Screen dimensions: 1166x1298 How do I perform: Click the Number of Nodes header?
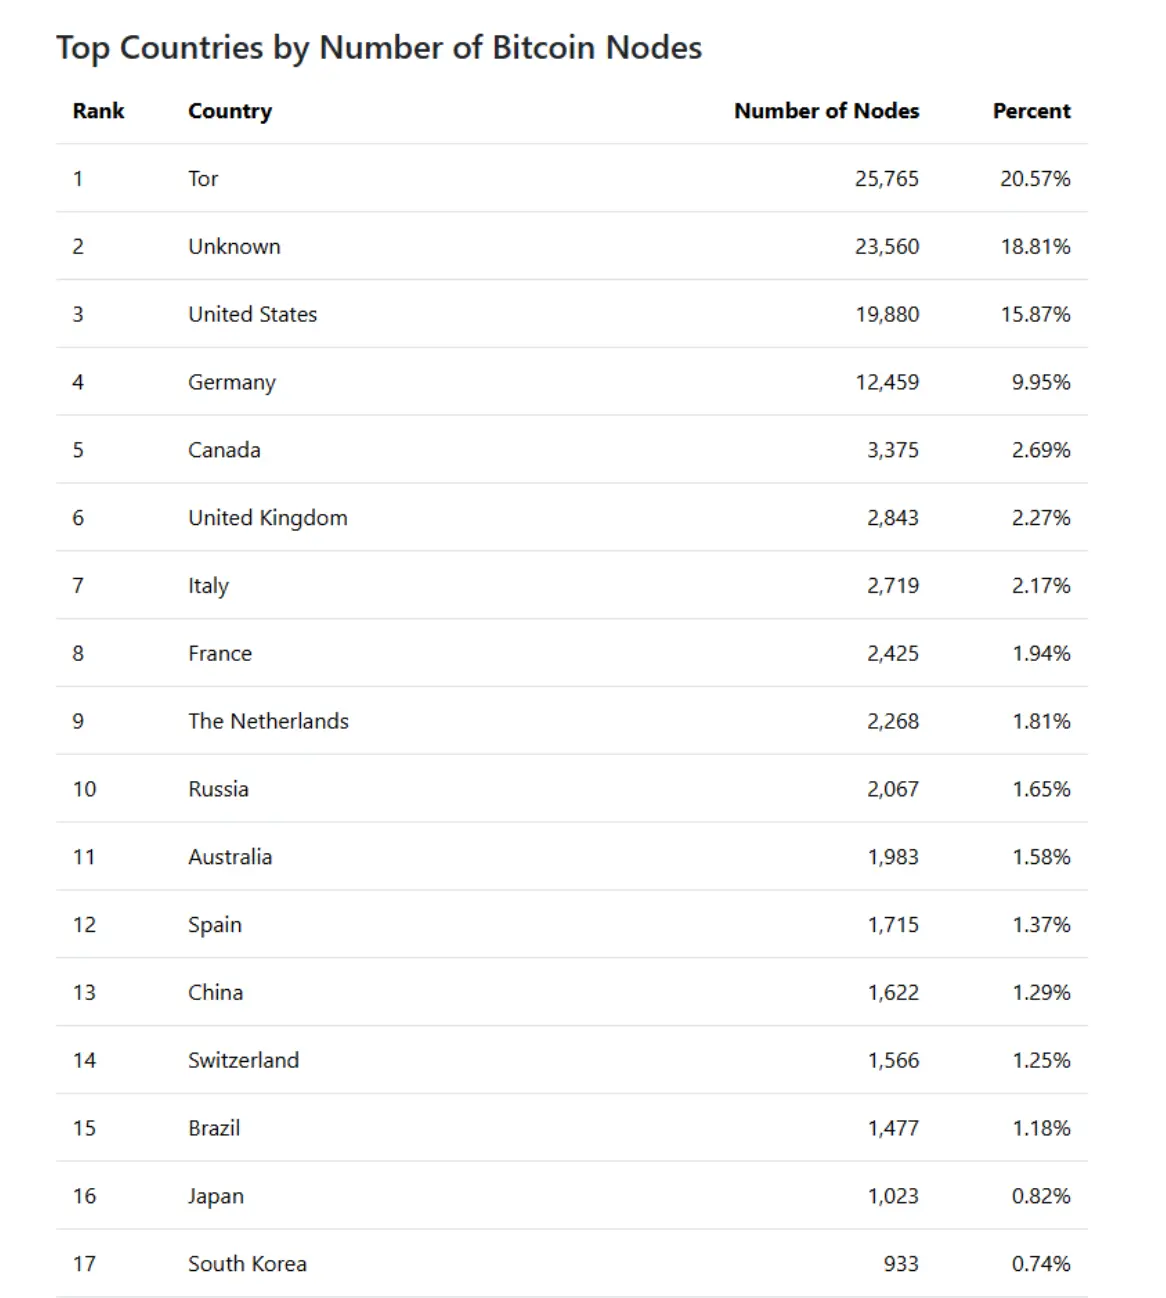tap(826, 111)
